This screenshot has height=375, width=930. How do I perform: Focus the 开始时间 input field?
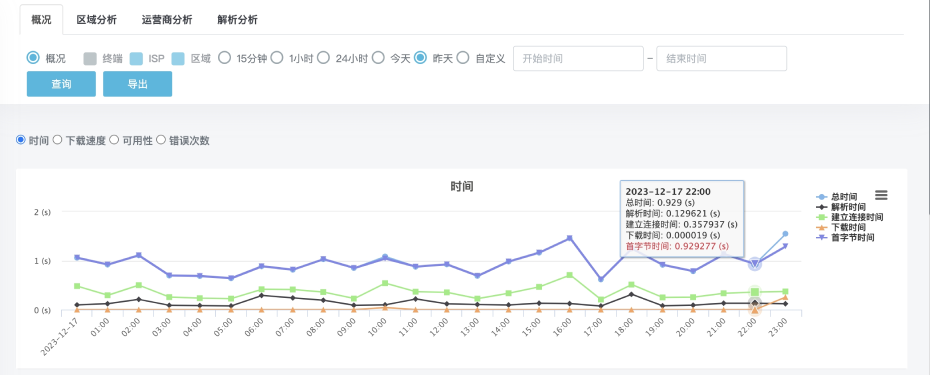(578, 59)
